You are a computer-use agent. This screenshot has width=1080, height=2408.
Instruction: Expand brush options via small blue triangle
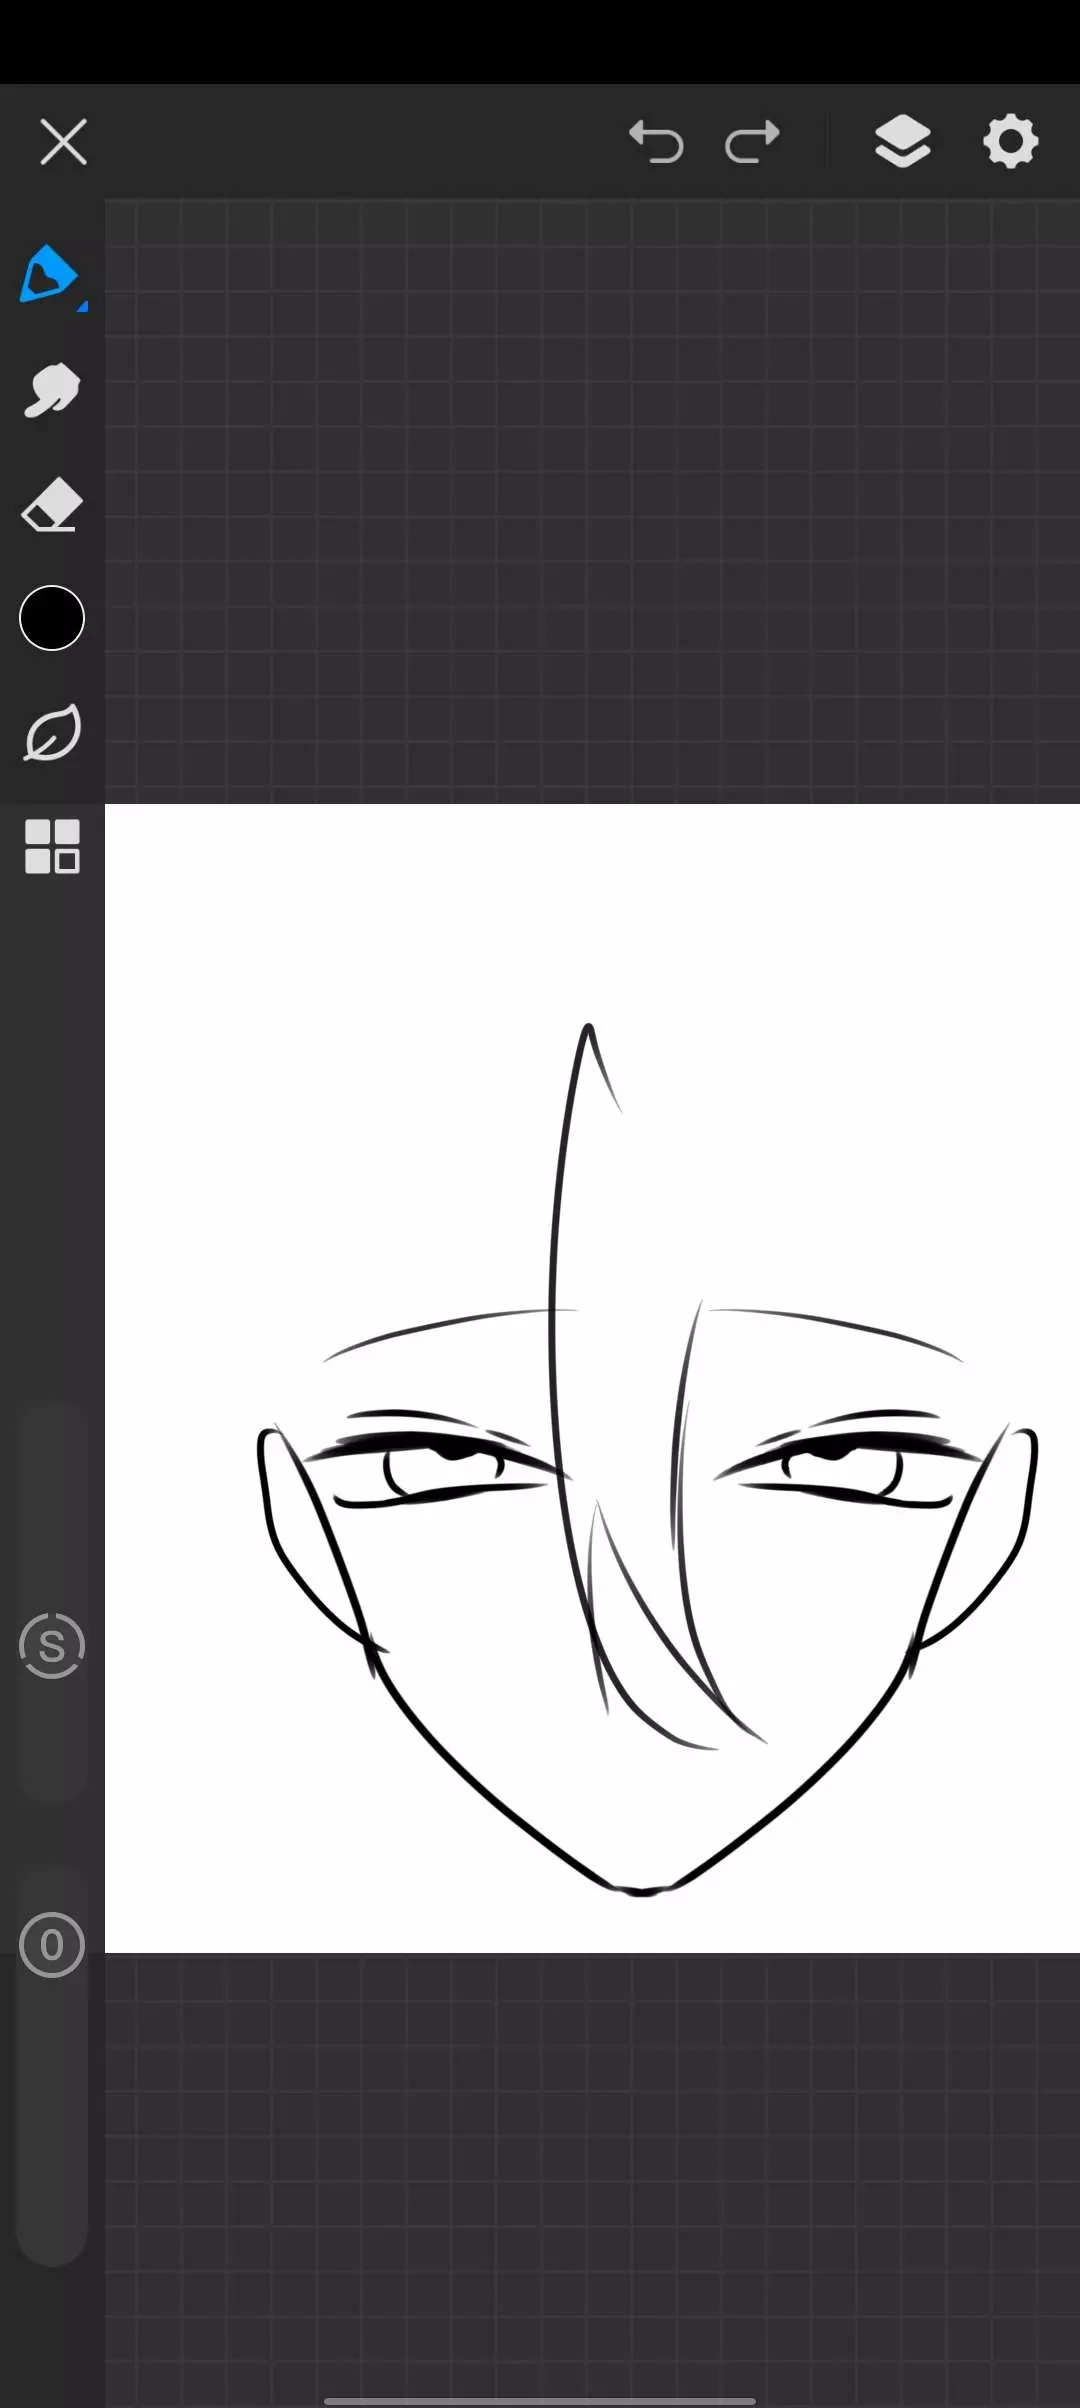(83, 306)
